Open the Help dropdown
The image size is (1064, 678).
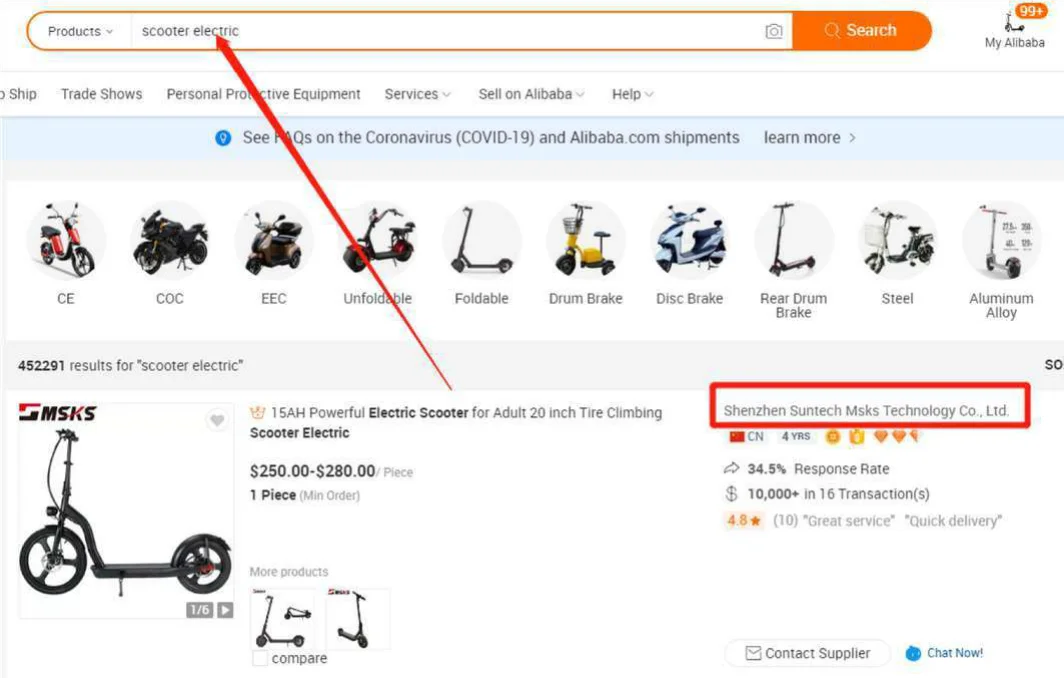point(632,94)
